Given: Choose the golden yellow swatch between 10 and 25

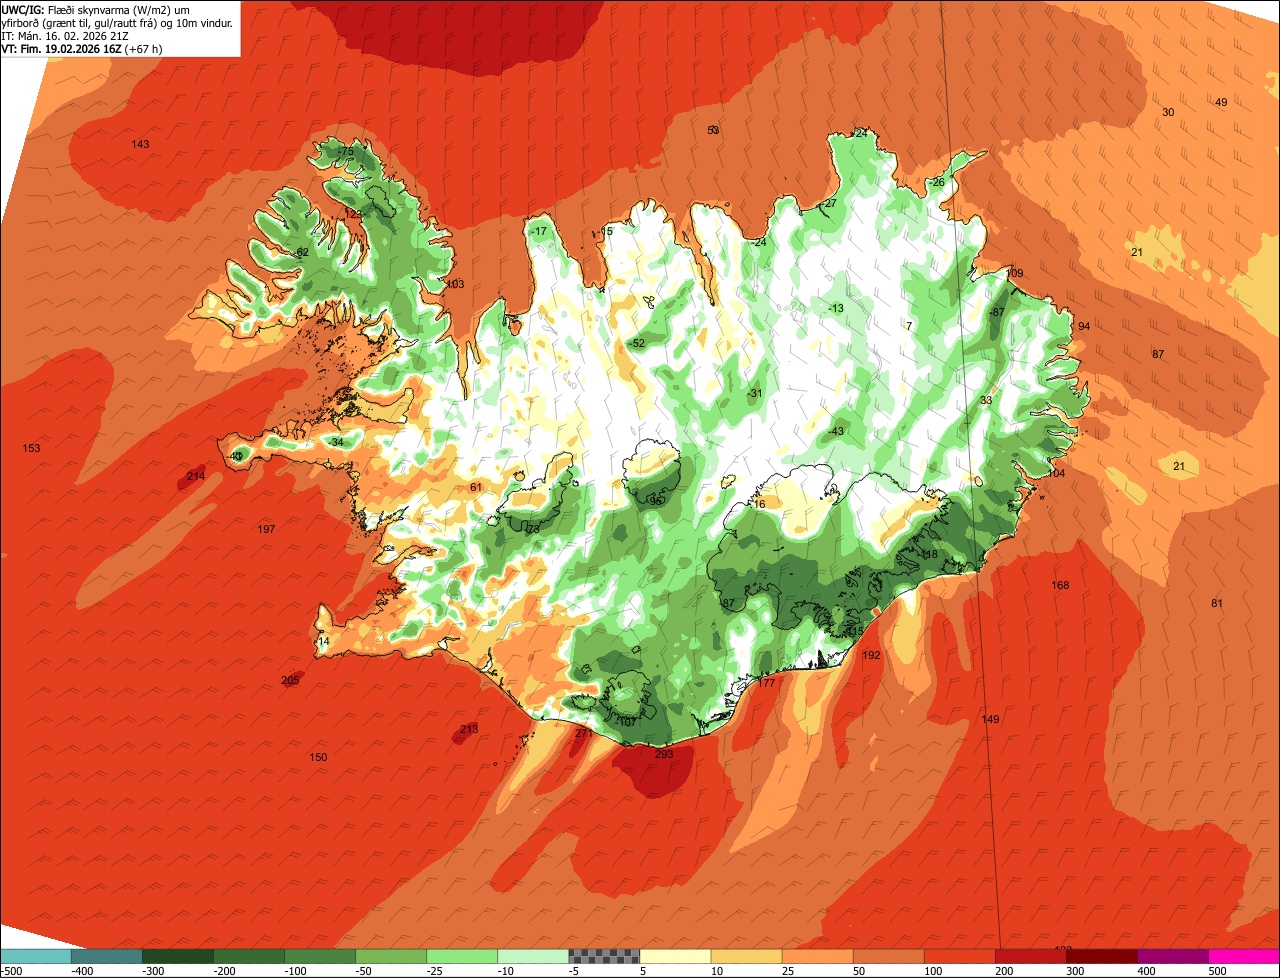Looking at the screenshot, I should 746,956.
